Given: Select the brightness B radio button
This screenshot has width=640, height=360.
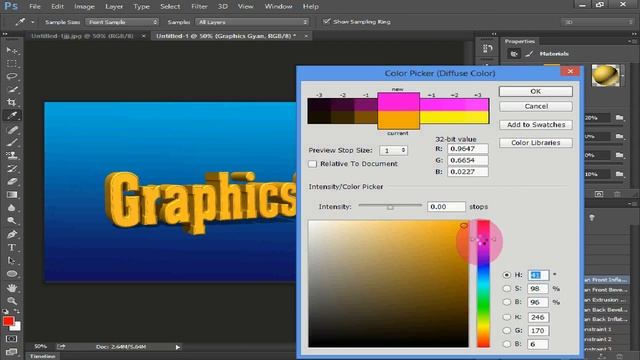Looking at the screenshot, I should [507, 302].
